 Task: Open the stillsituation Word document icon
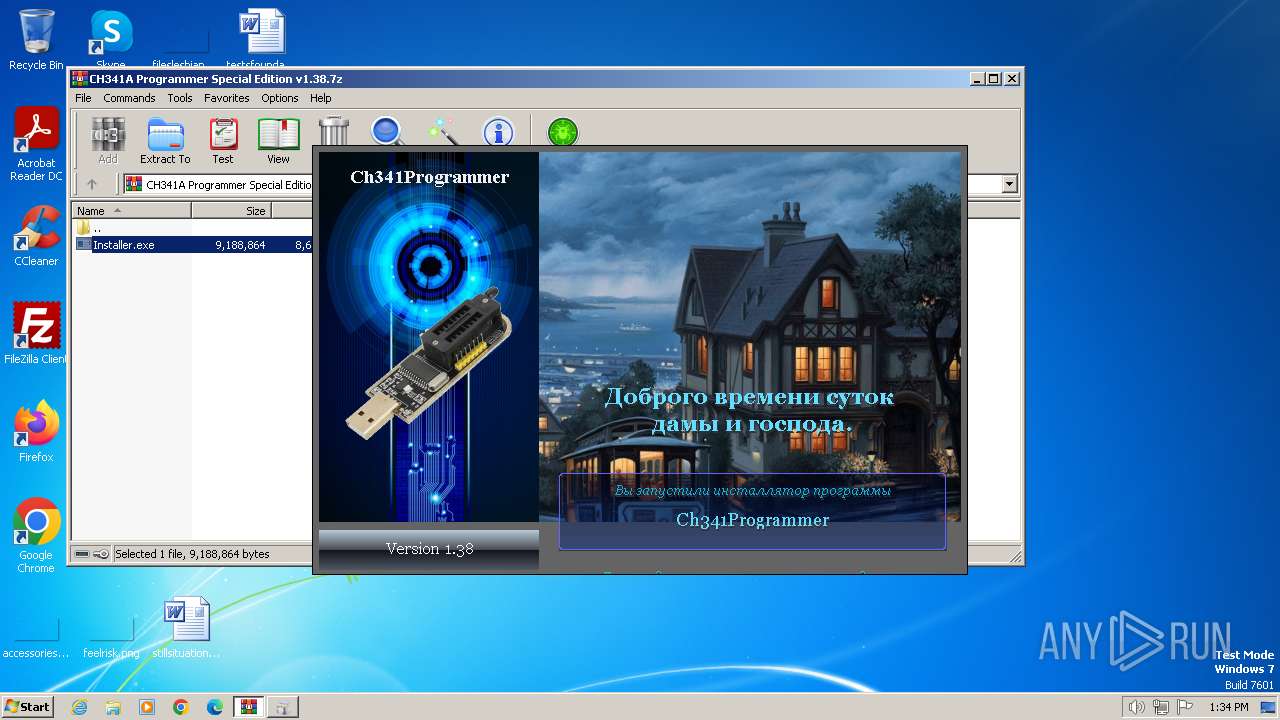186,628
